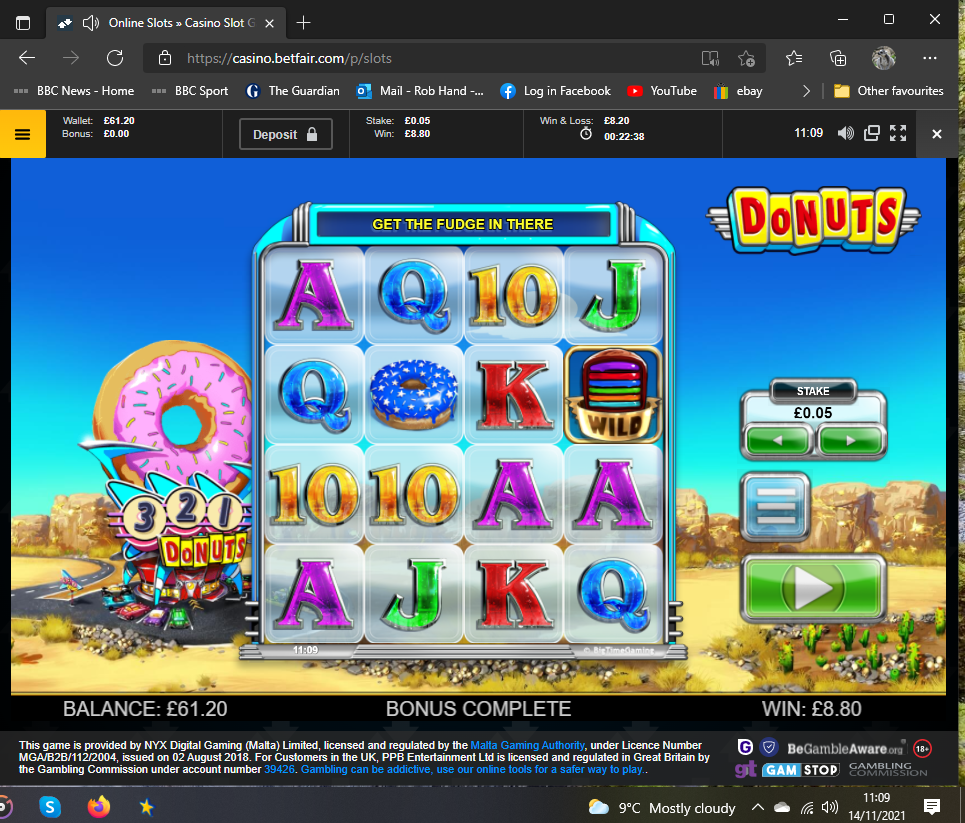Image resolution: width=965 pixels, height=823 pixels.
Task: Open system volume control in tray
Action: coord(830,807)
